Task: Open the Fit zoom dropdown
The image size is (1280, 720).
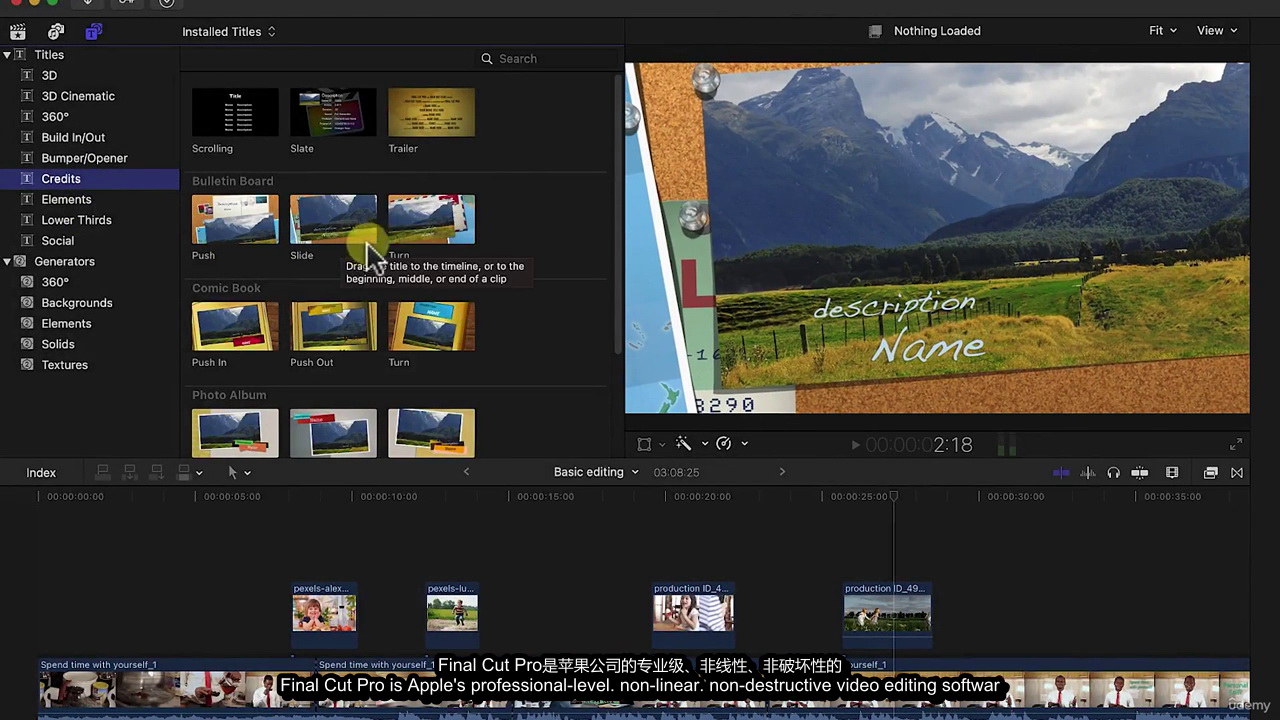Action: tap(1162, 31)
